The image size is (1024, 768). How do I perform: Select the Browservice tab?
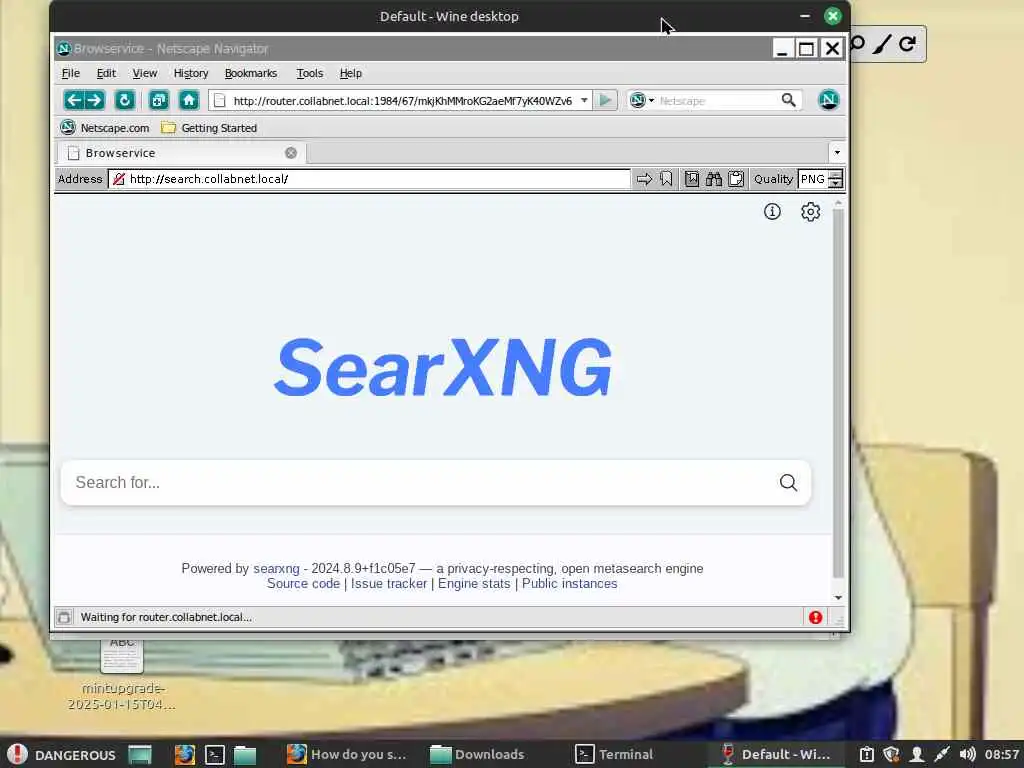point(182,153)
